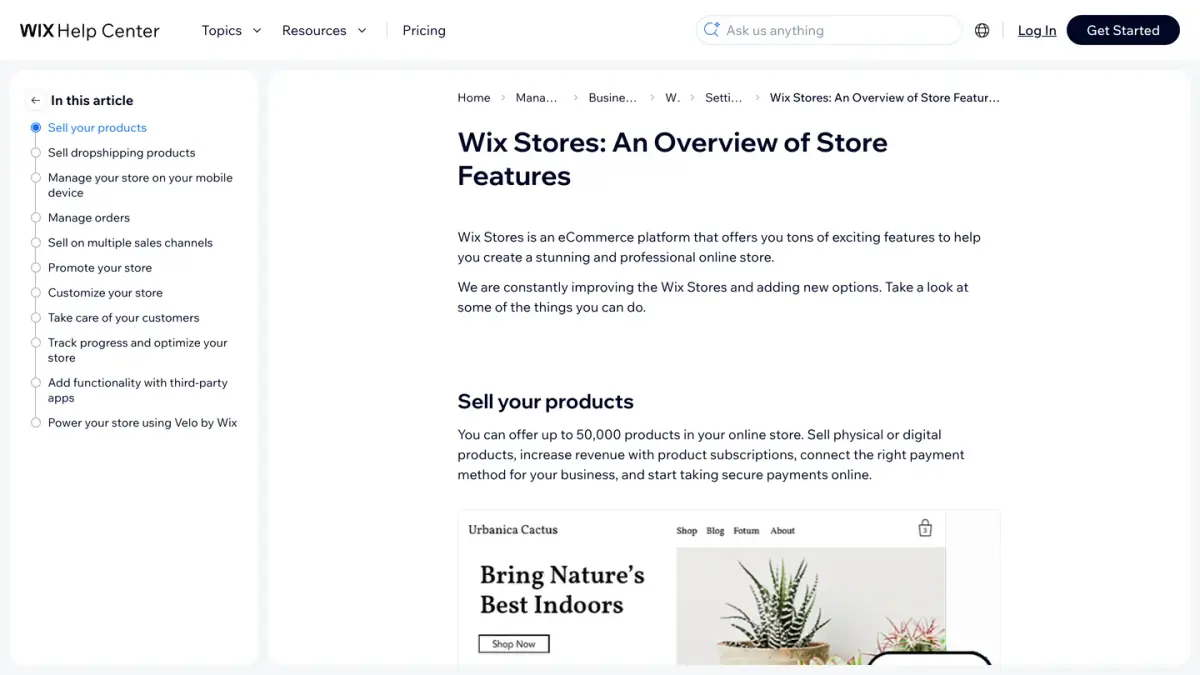1200x675 pixels.
Task: Click the AI sparkle search icon
Action: point(712,30)
